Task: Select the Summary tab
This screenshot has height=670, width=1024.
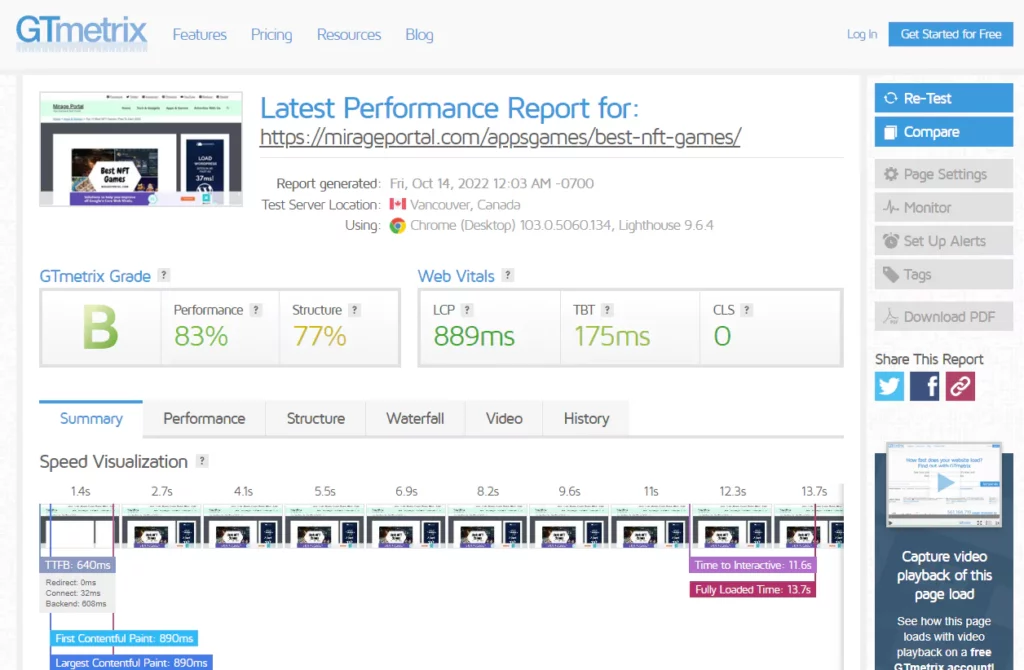Action: 91,419
